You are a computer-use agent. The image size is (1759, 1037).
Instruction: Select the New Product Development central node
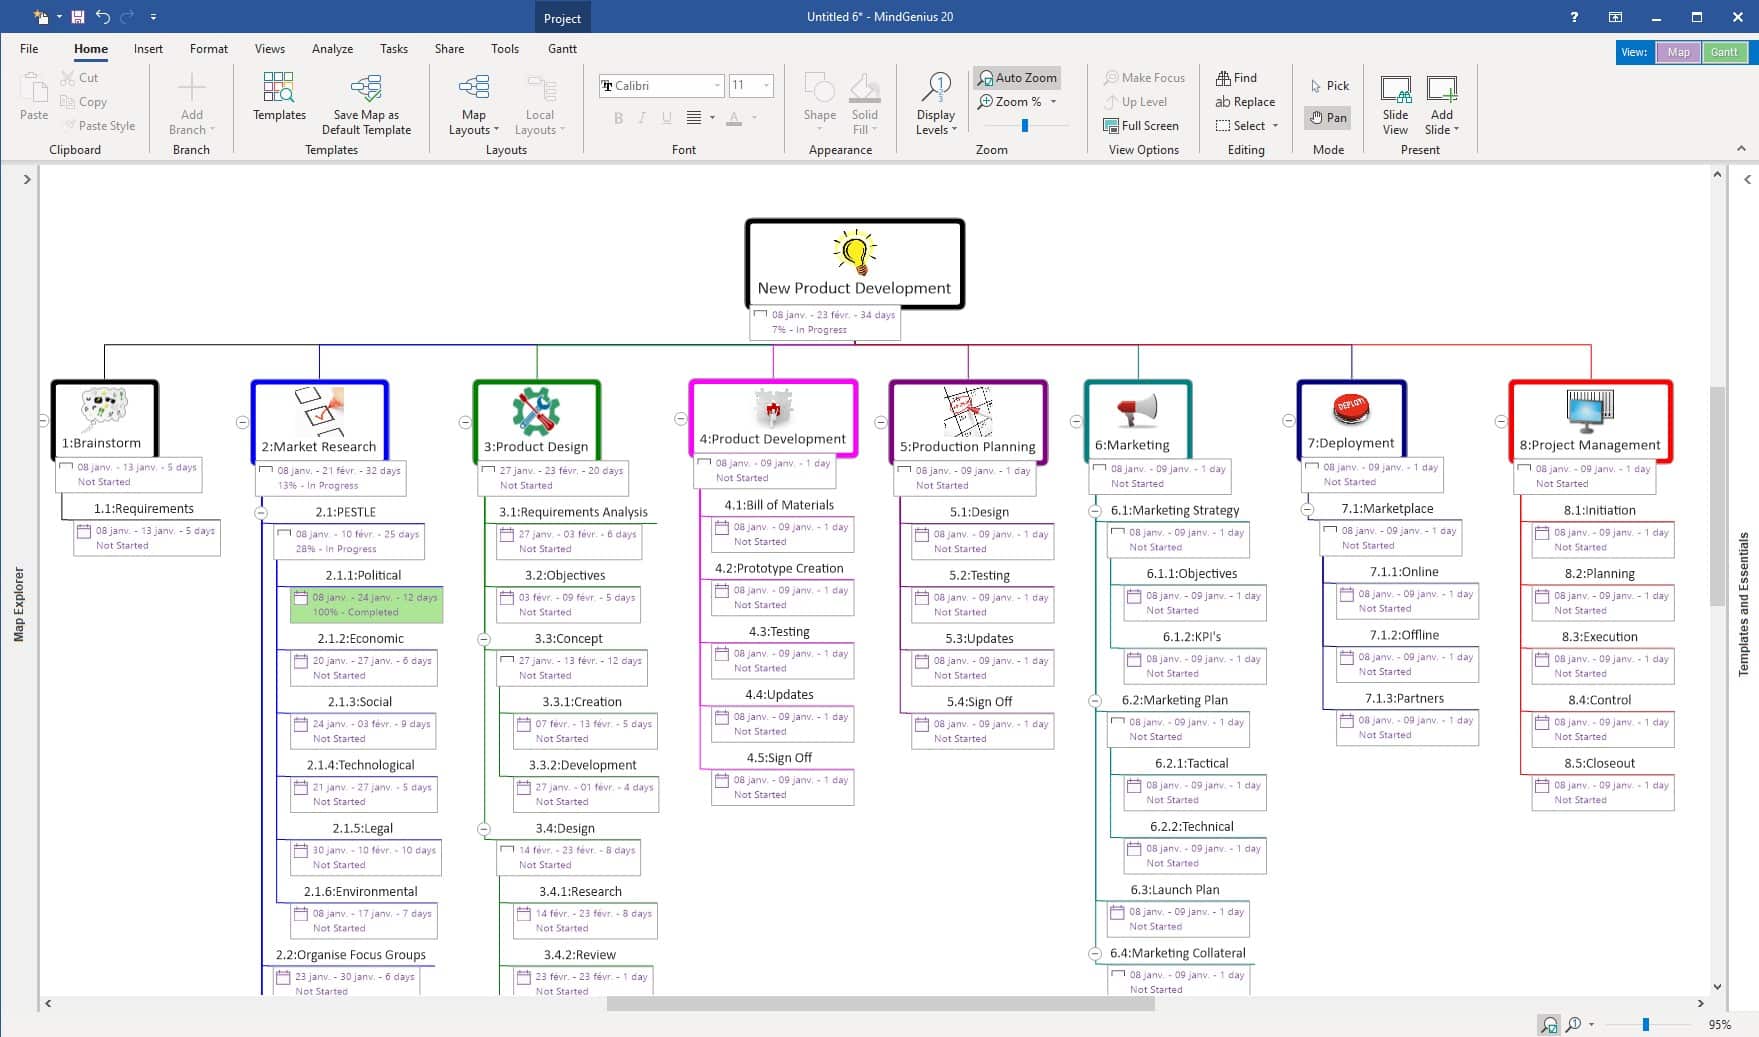[854, 264]
